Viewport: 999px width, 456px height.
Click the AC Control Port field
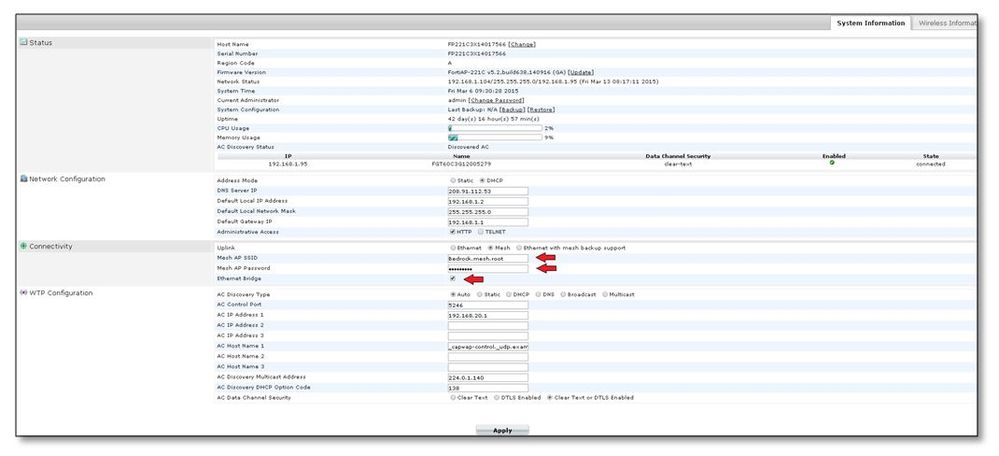pyautogui.click(x=488, y=305)
